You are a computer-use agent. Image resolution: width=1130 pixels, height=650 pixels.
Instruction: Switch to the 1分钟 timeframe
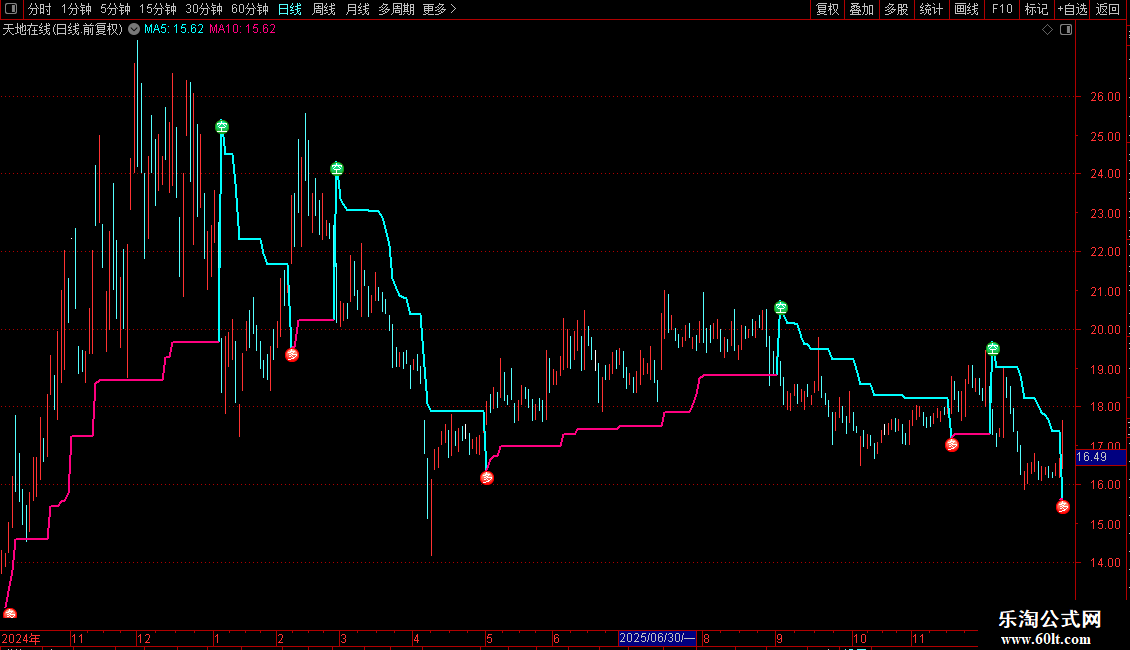76,9
